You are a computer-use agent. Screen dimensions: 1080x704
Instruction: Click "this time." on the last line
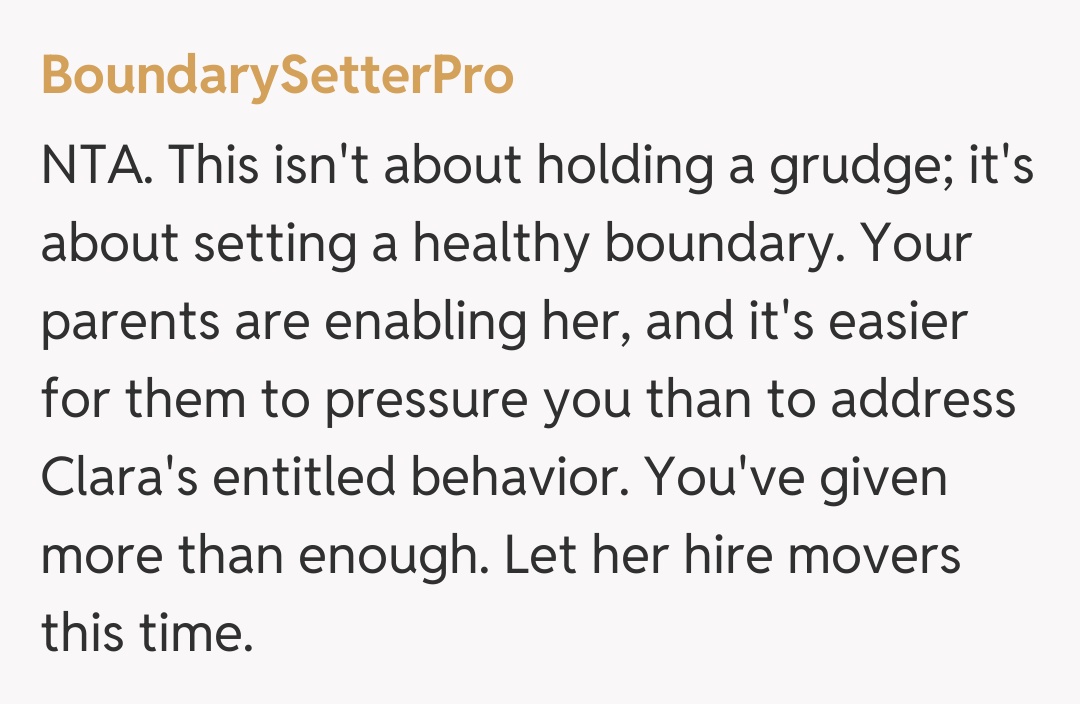146,635
